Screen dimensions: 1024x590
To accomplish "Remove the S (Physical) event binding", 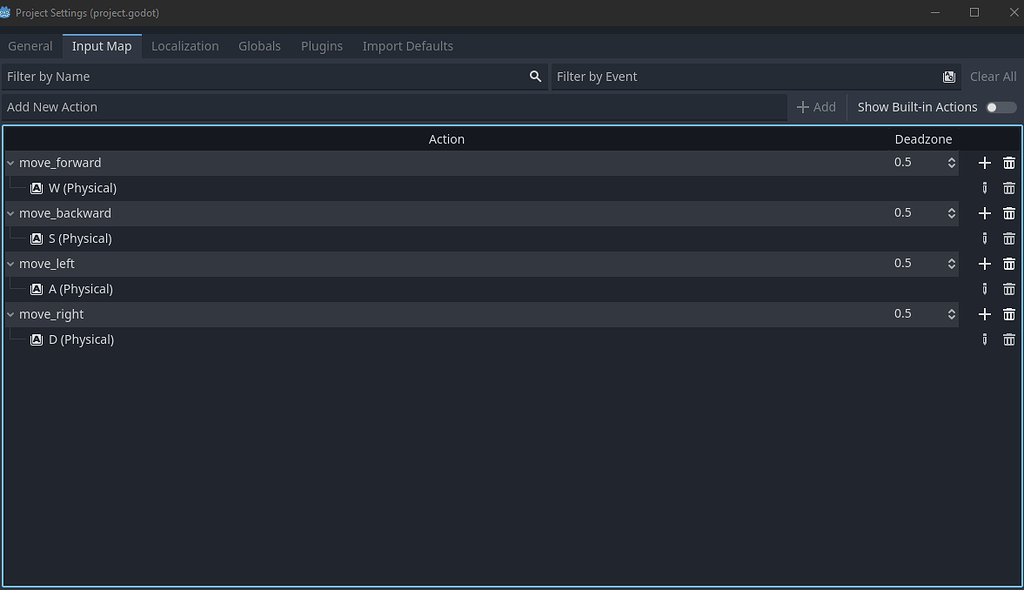I will pyautogui.click(x=1009, y=238).
